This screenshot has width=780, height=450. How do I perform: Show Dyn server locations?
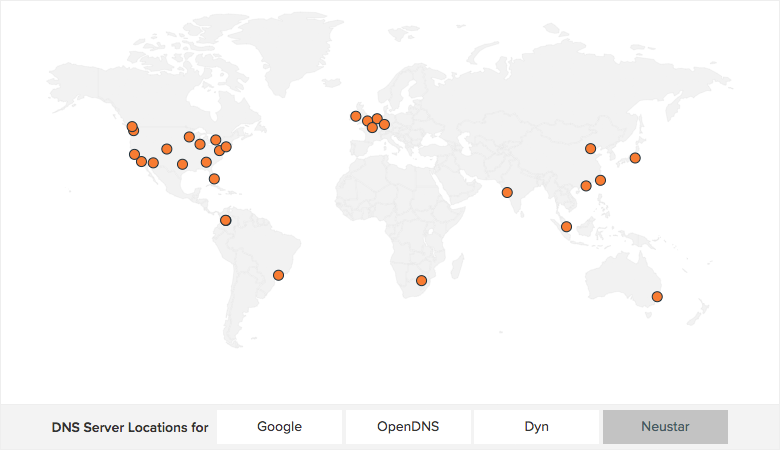(x=536, y=427)
